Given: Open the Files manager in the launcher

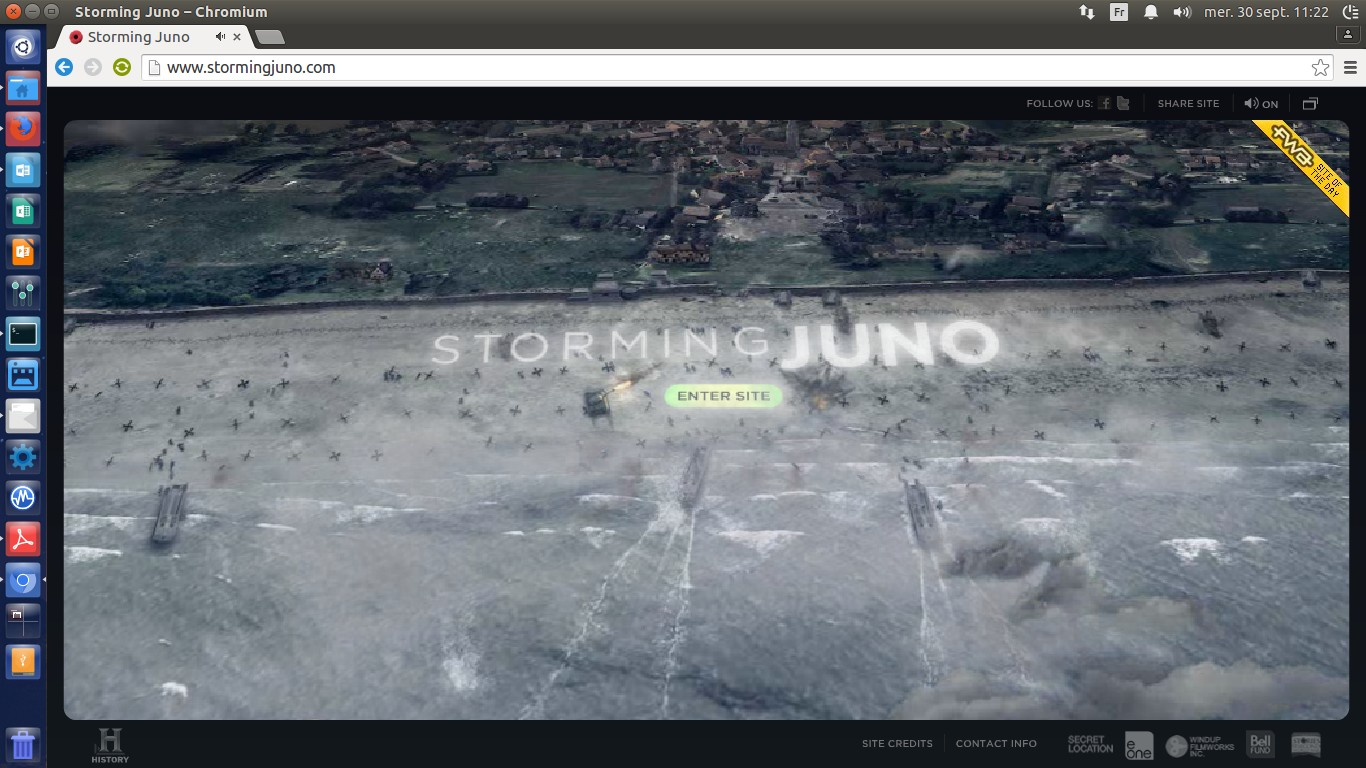Looking at the screenshot, I should point(23,87).
